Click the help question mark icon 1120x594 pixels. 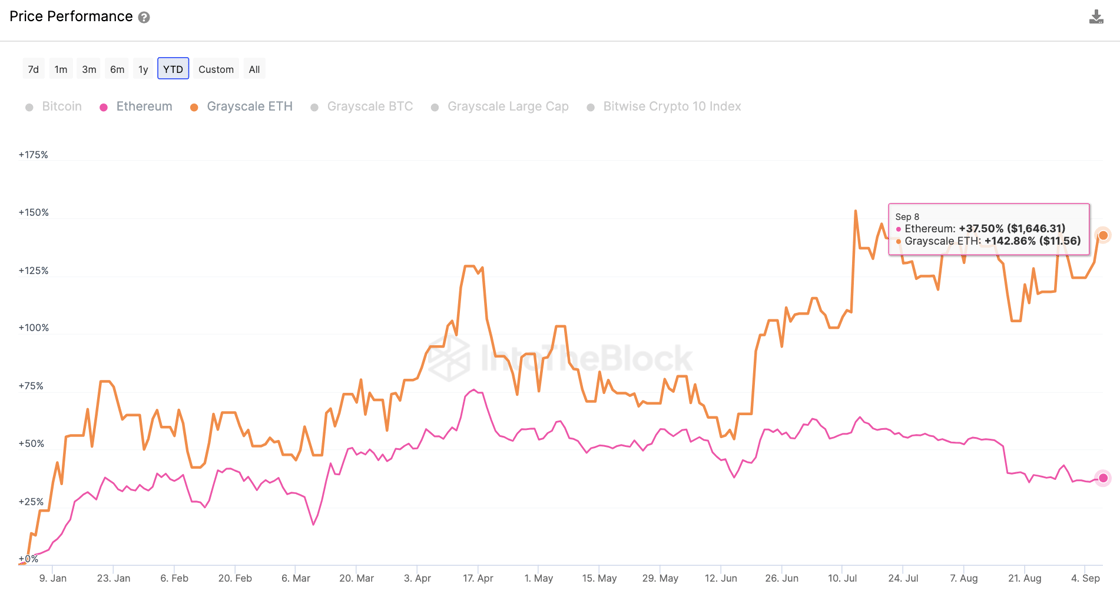point(144,18)
